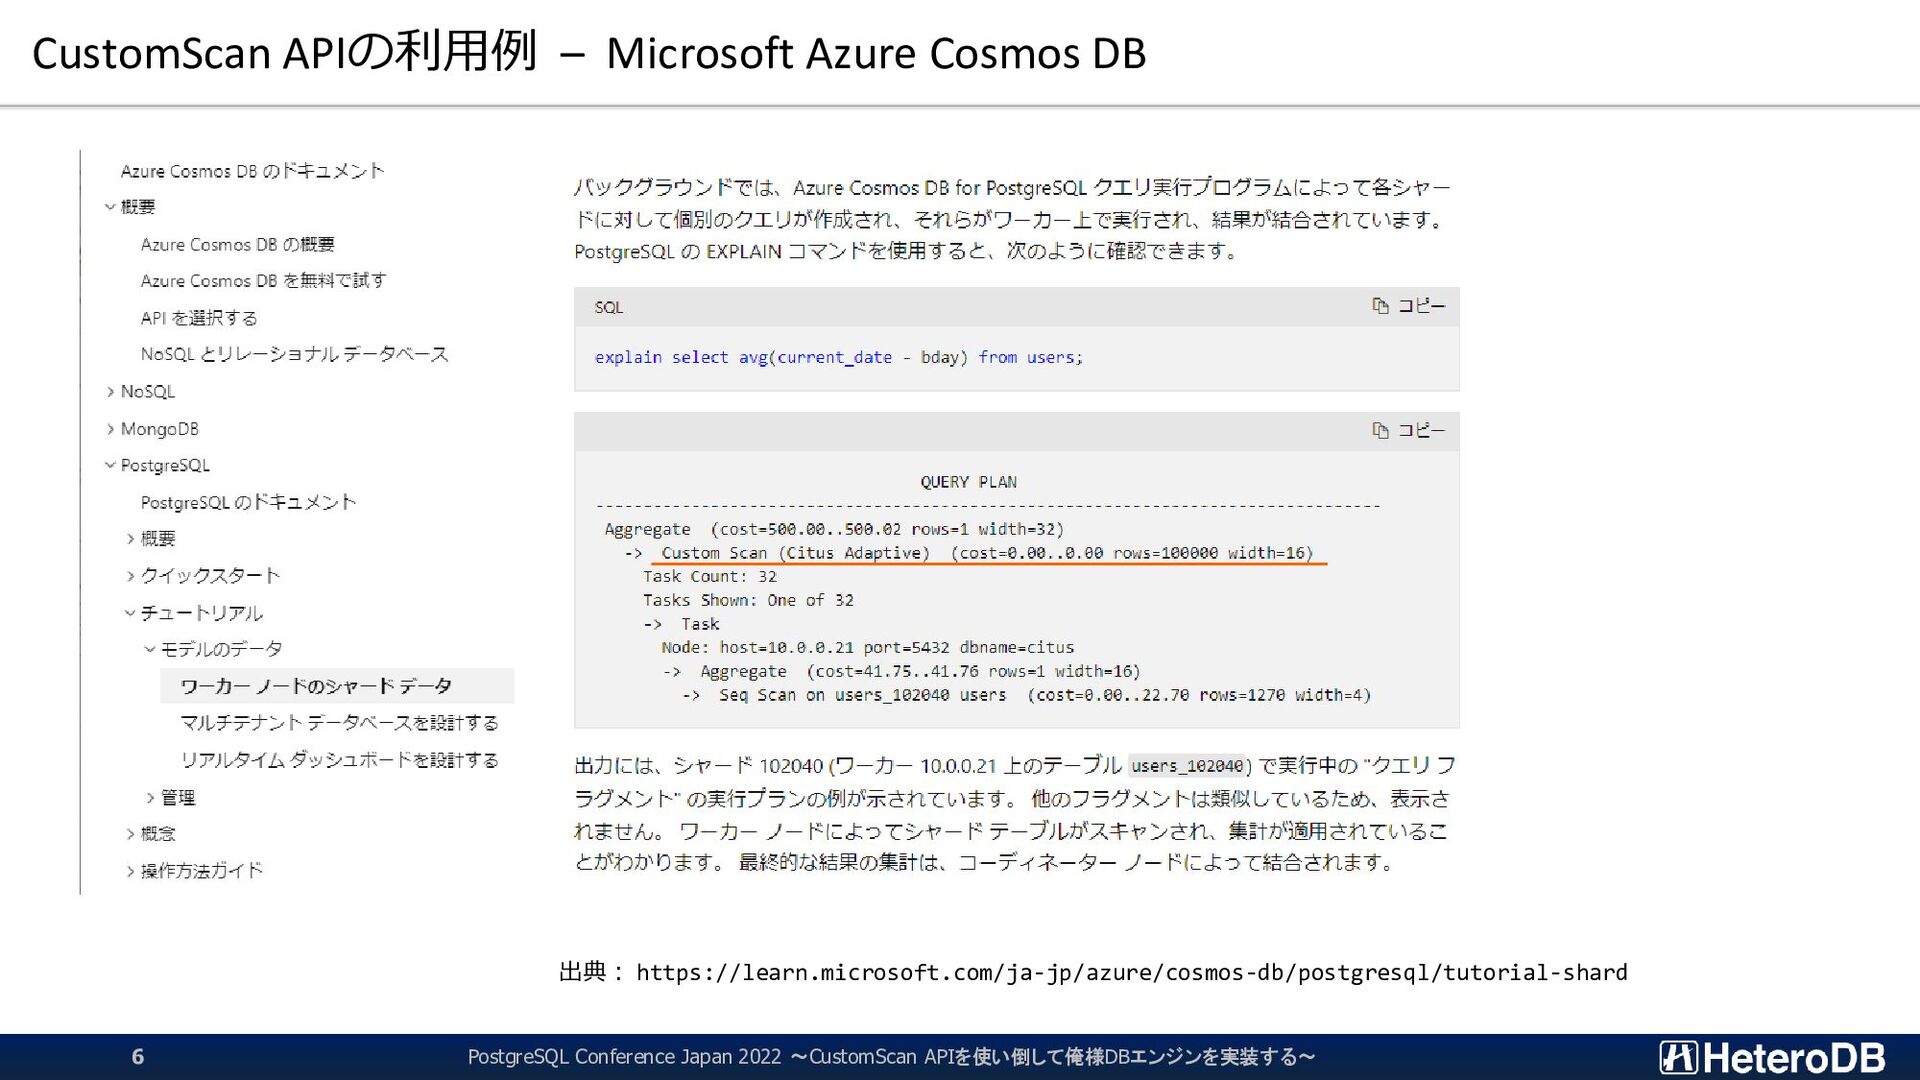Select ワーカー ノードのシャード データ item
Image resolution: width=1920 pixels, height=1080 pixels.
(x=337, y=686)
